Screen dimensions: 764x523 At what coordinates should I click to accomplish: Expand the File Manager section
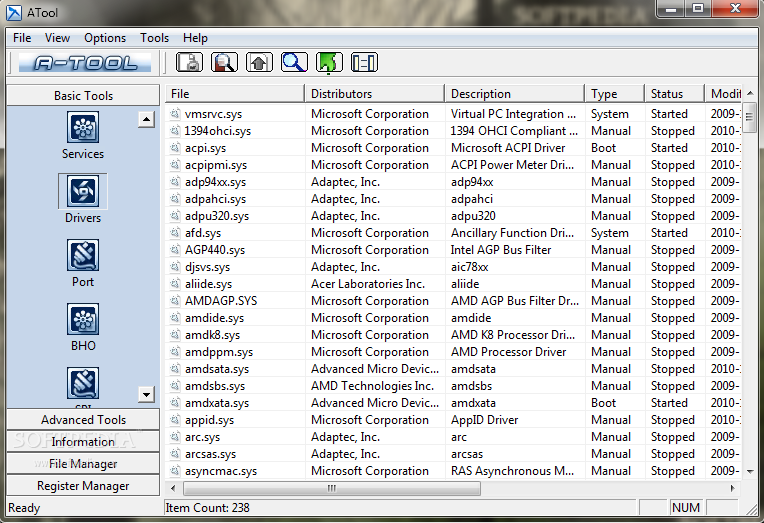[83, 464]
